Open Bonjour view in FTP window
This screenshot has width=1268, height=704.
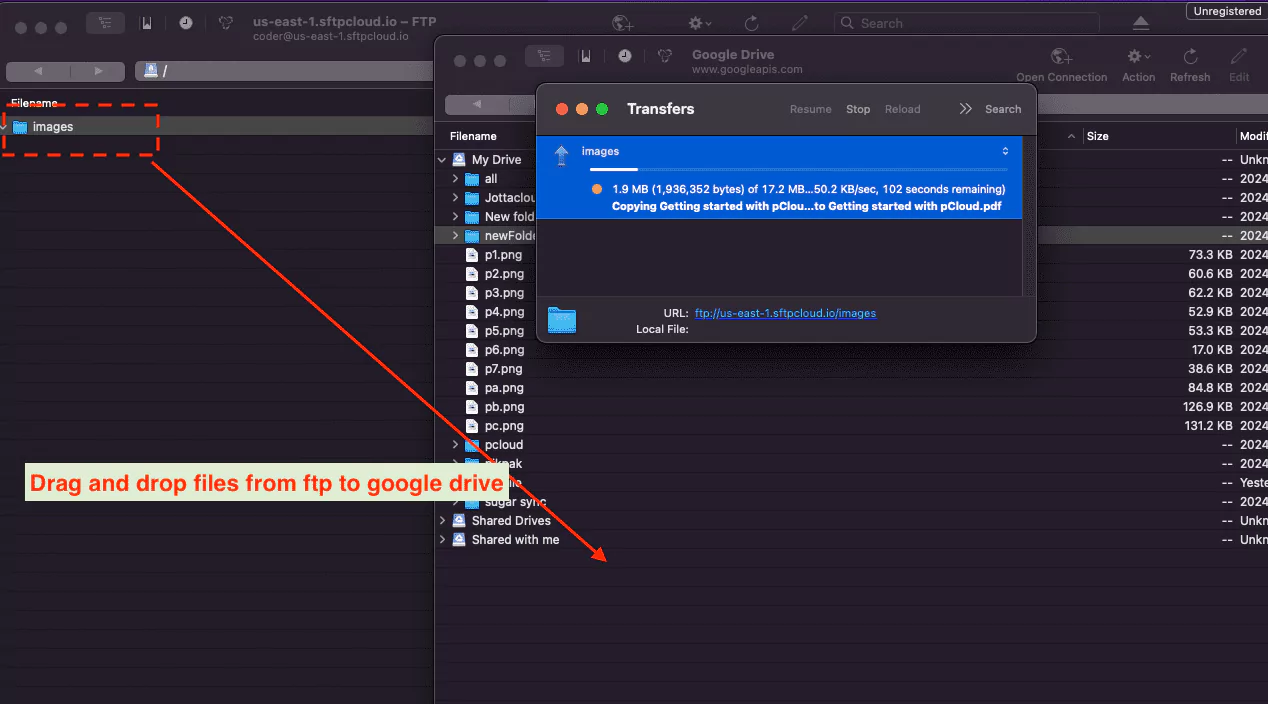[226, 23]
